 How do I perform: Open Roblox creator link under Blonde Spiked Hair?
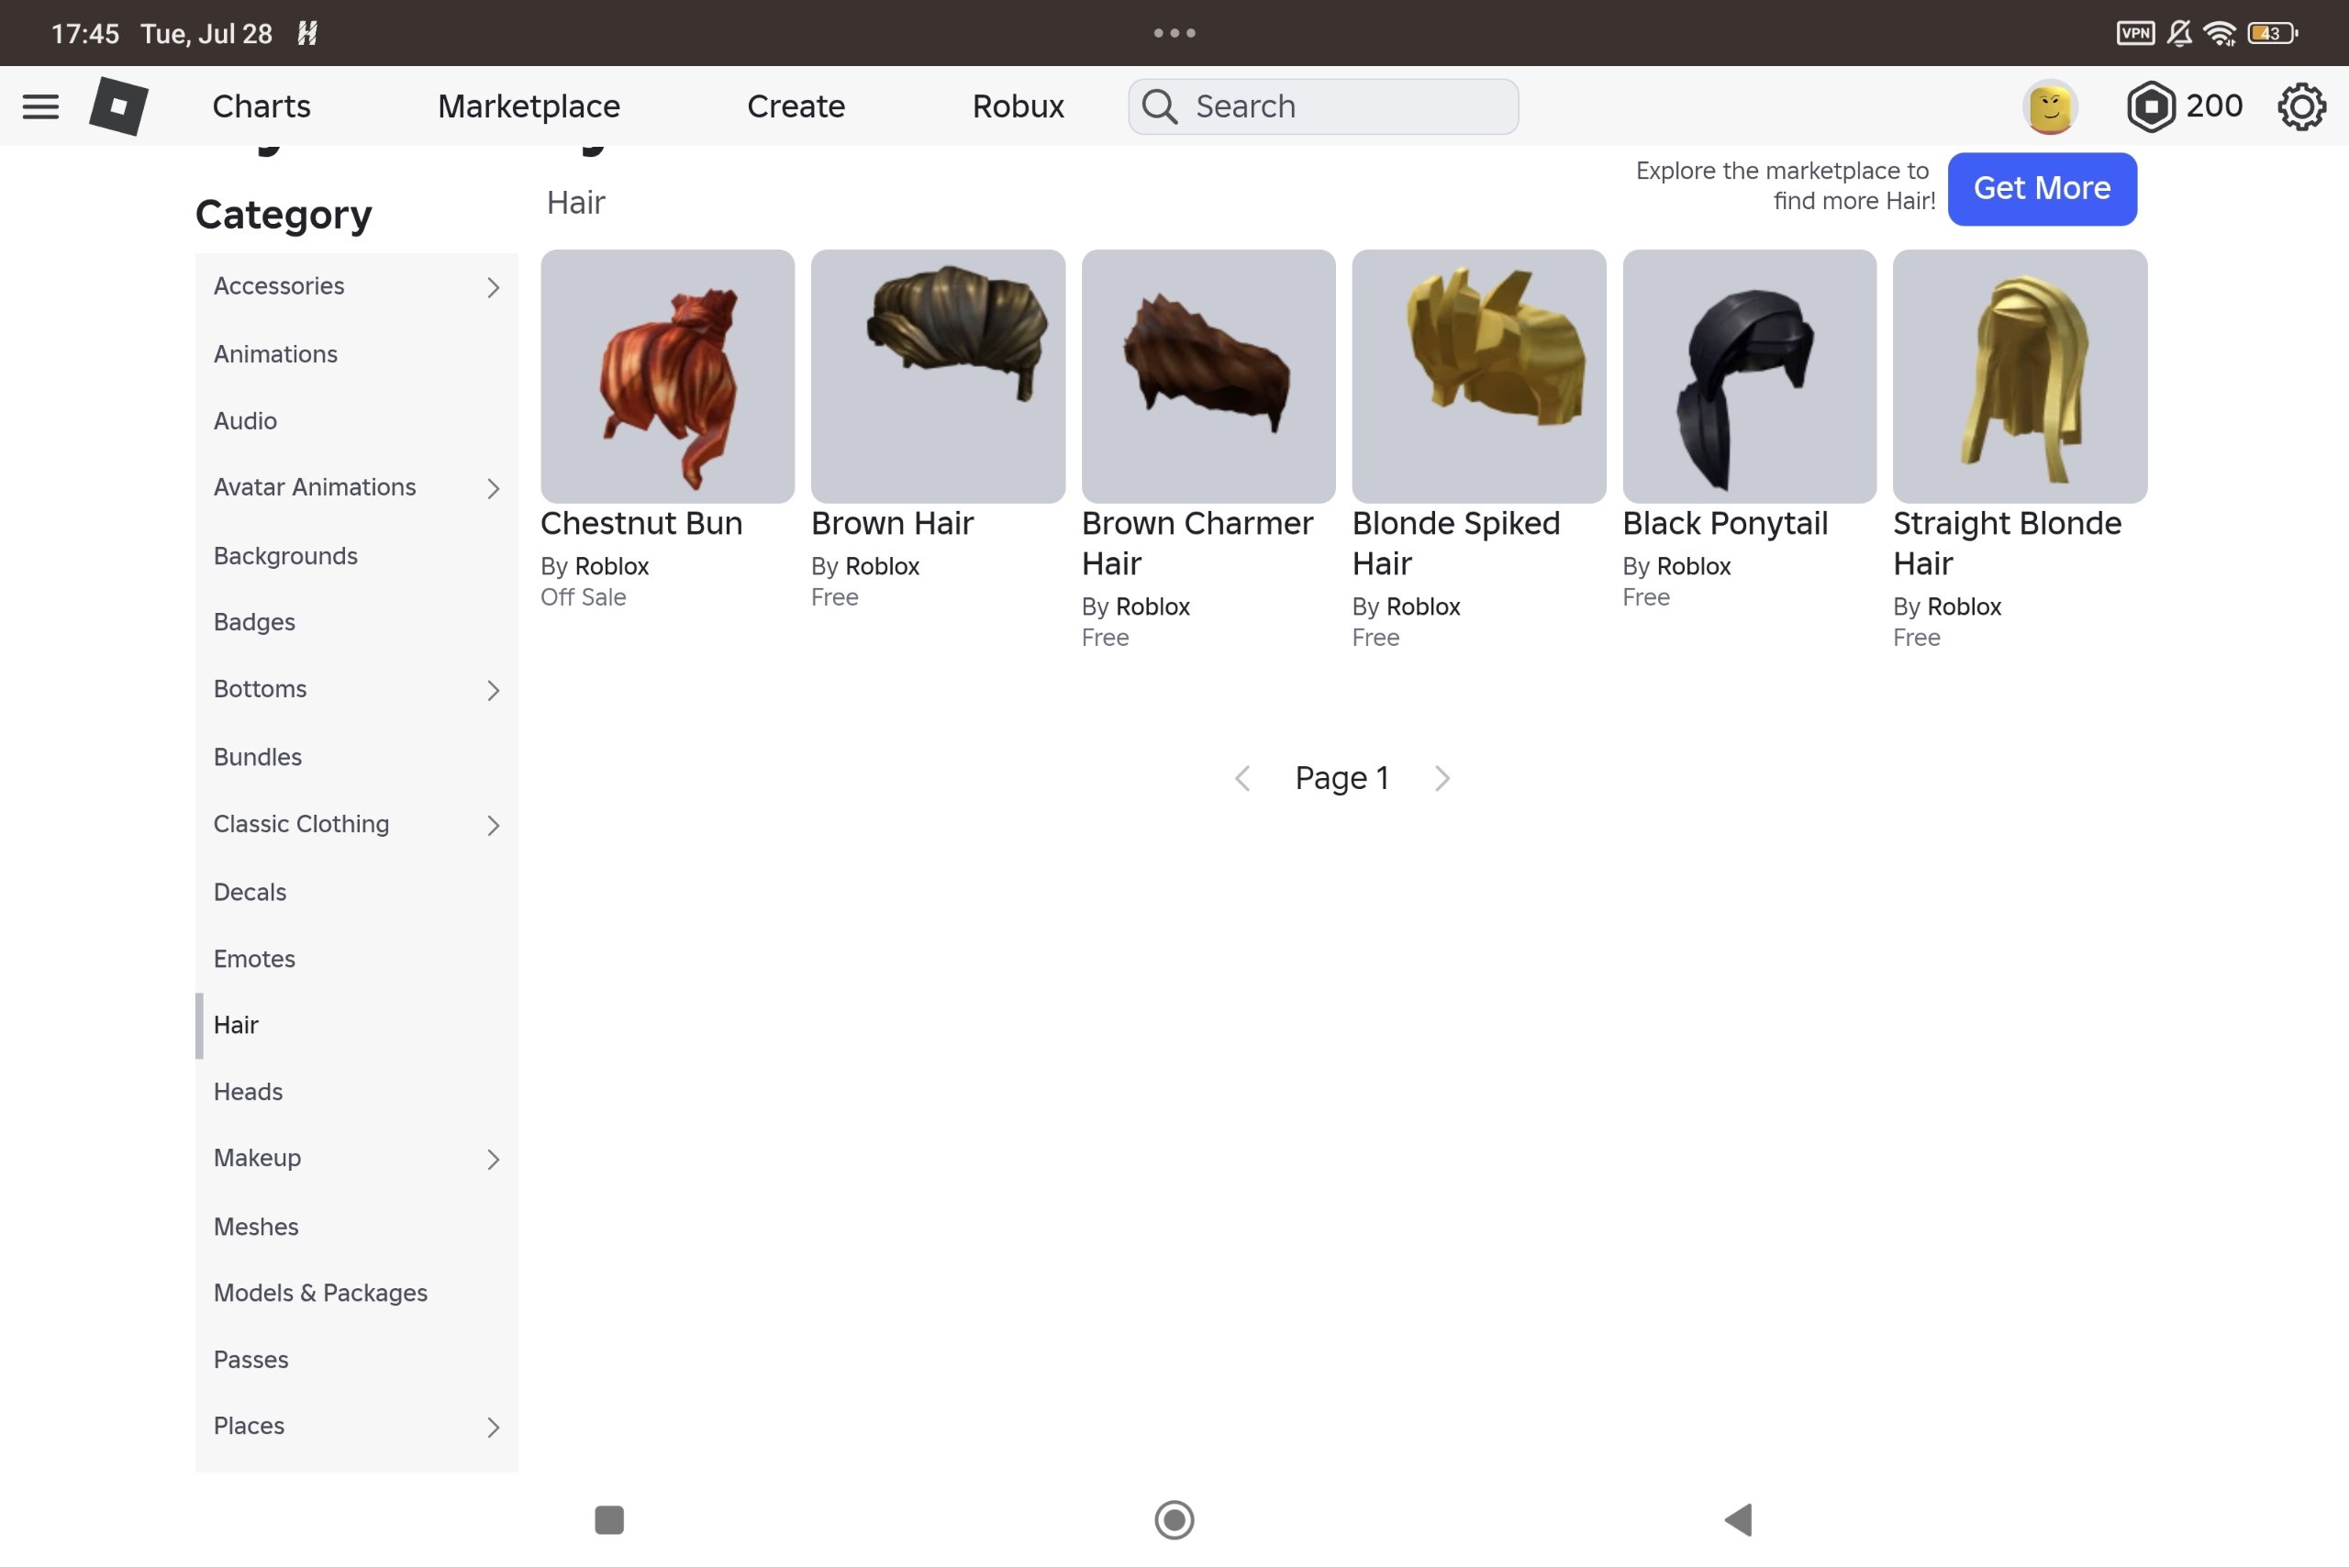tap(1424, 607)
